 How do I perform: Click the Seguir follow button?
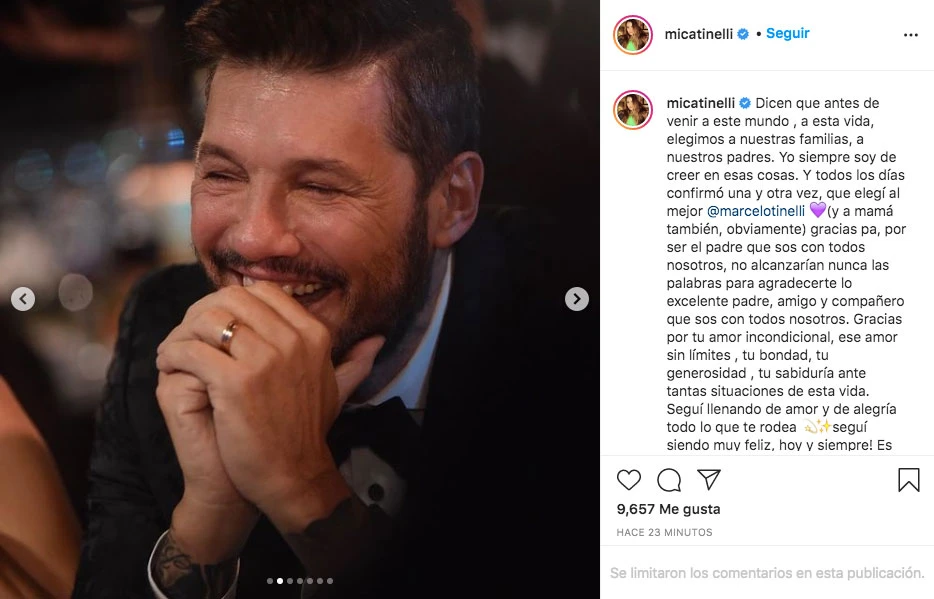[788, 34]
